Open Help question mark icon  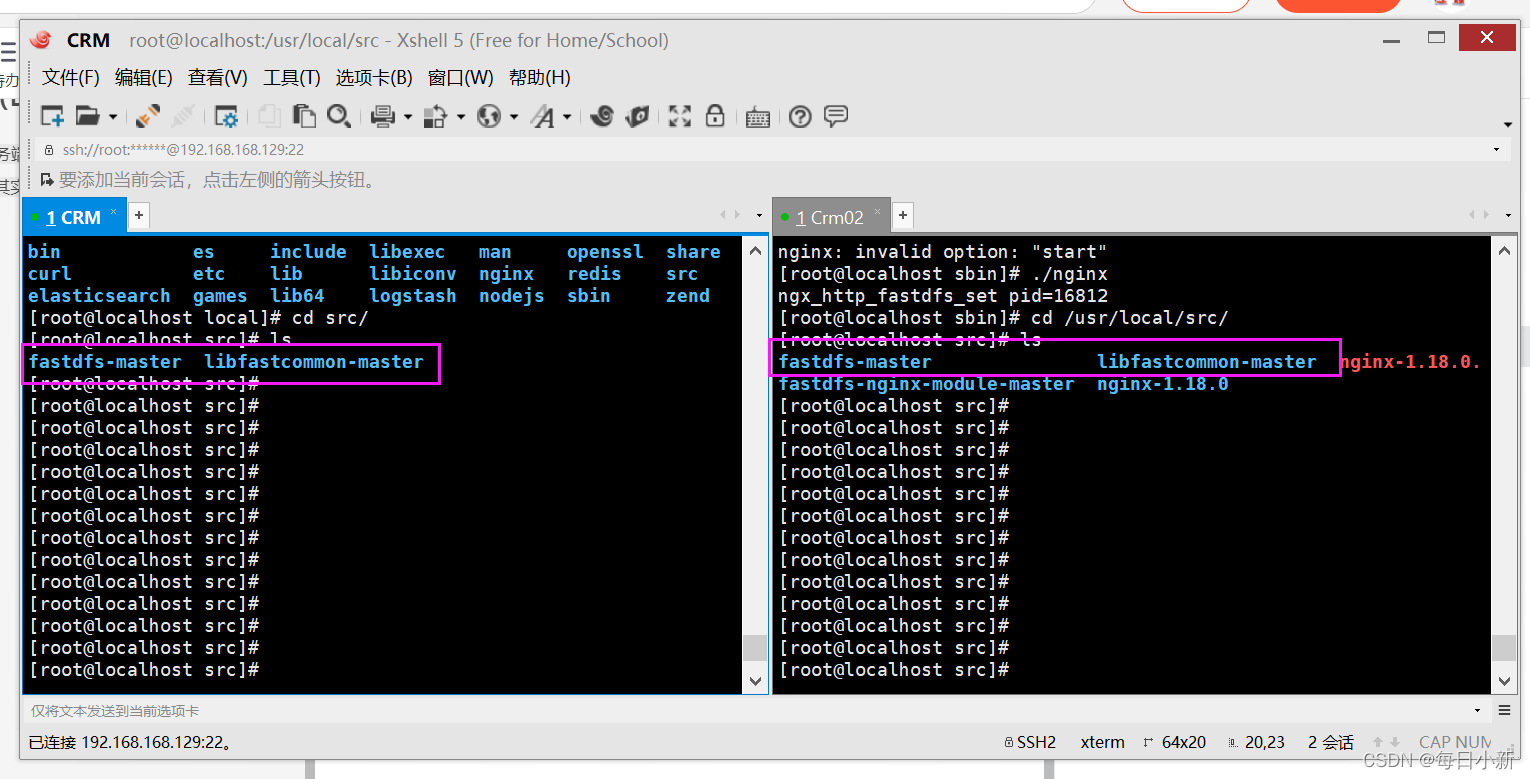(800, 117)
